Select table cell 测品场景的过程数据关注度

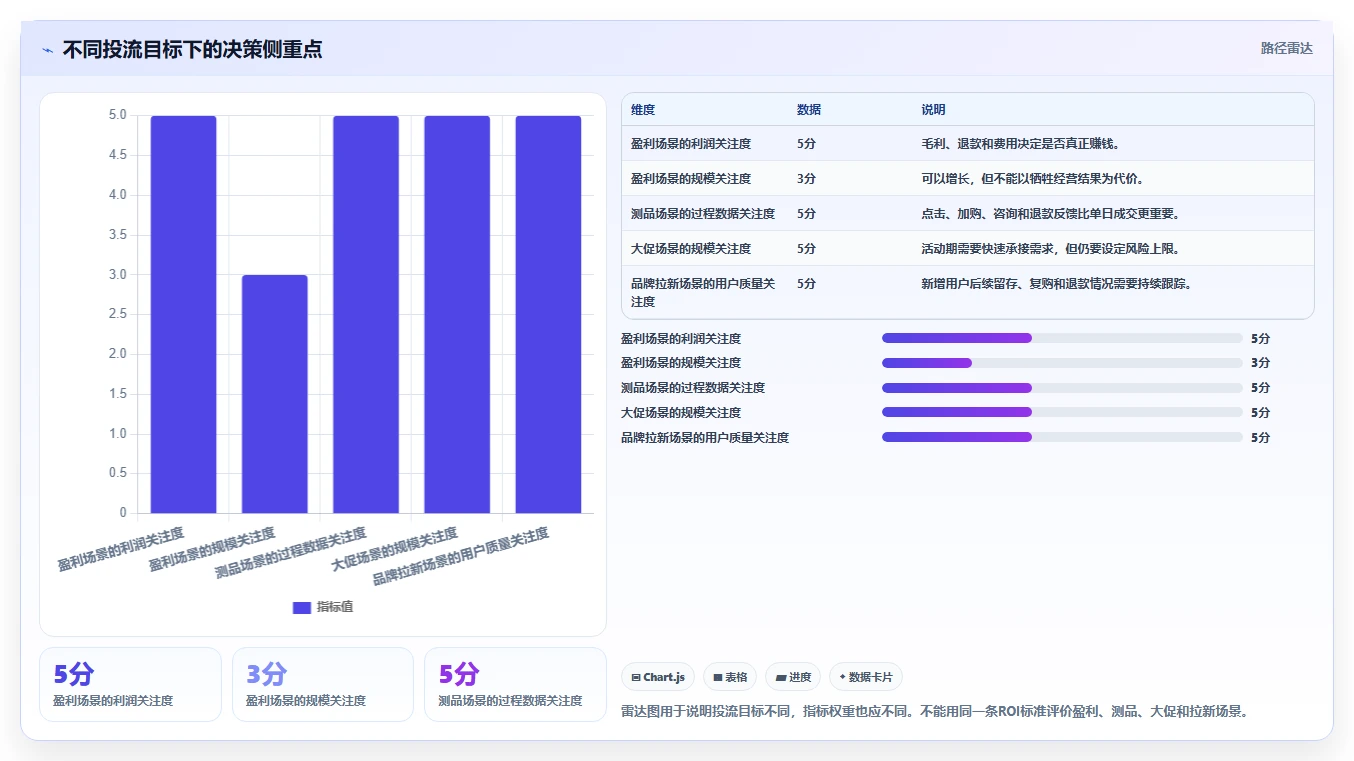(703, 214)
